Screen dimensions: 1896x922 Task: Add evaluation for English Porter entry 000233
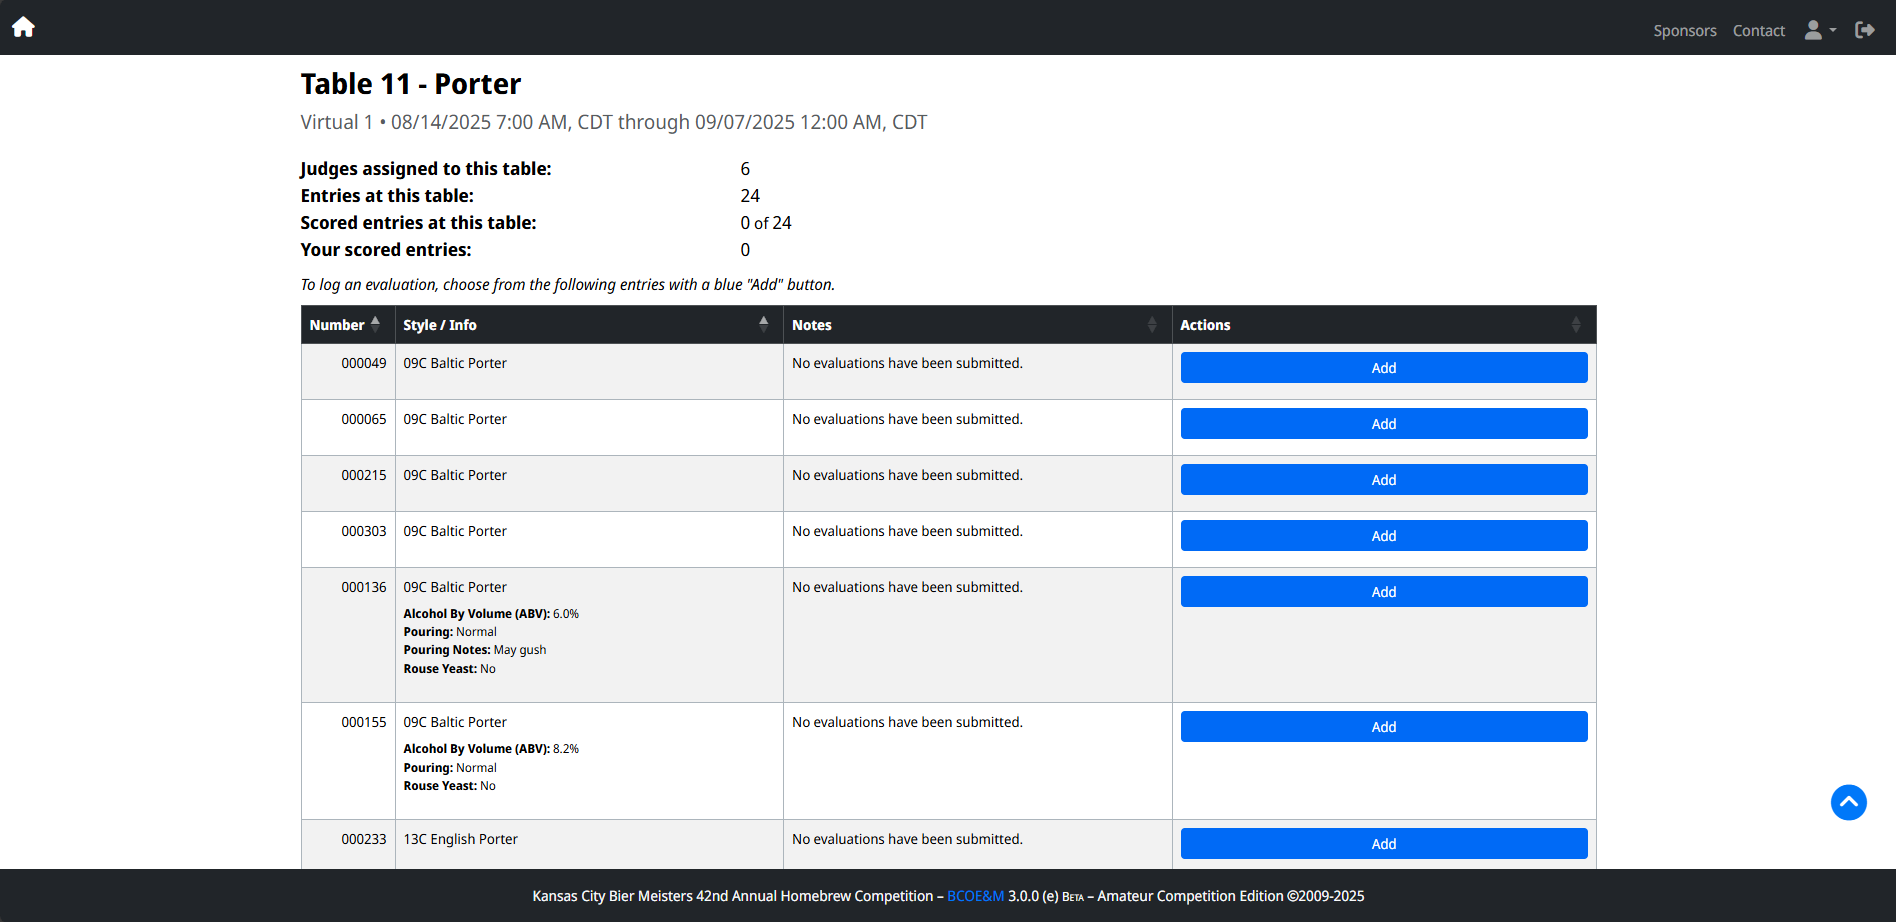pyautogui.click(x=1383, y=844)
